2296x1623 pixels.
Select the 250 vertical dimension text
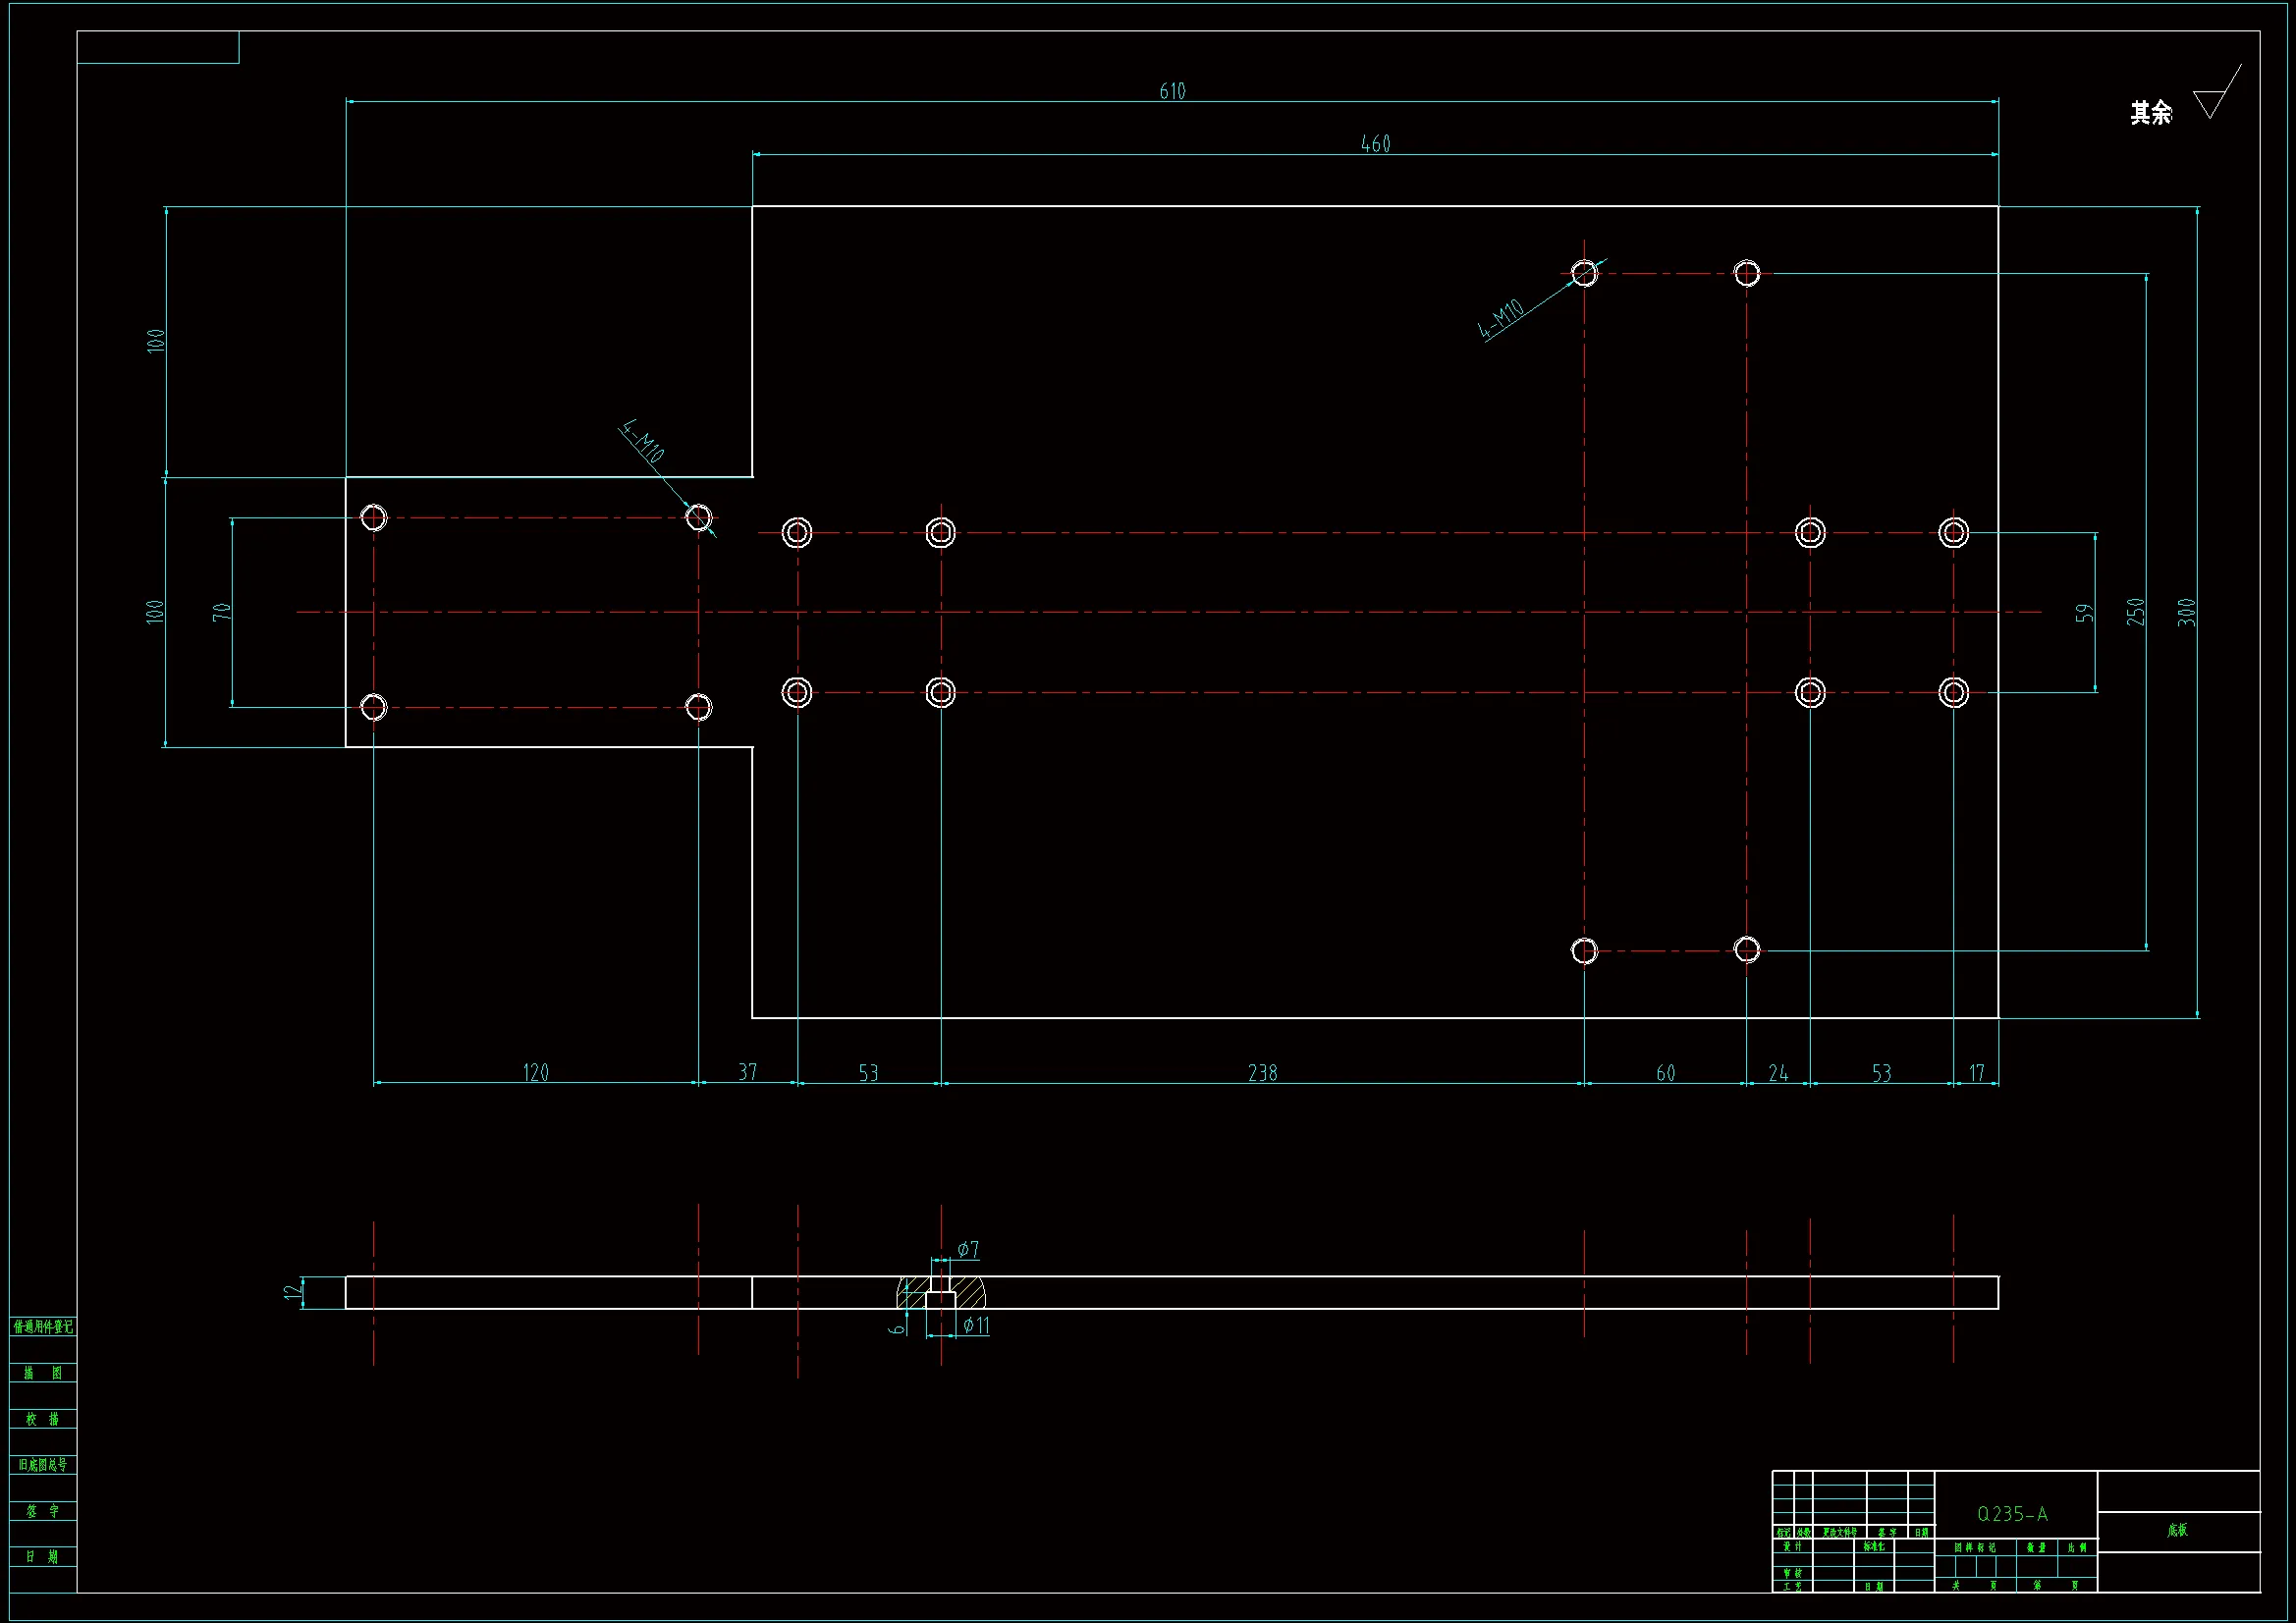coord(2135,612)
